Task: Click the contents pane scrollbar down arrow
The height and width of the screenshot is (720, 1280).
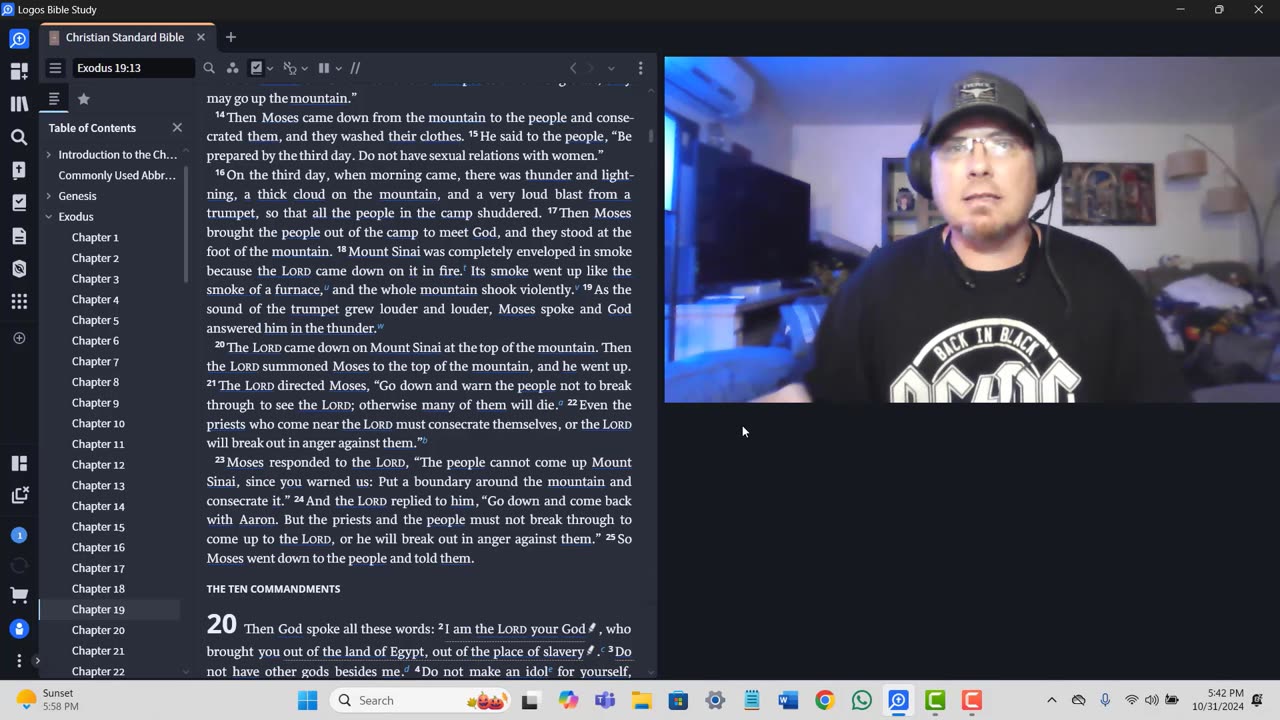Action: coord(186,672)
